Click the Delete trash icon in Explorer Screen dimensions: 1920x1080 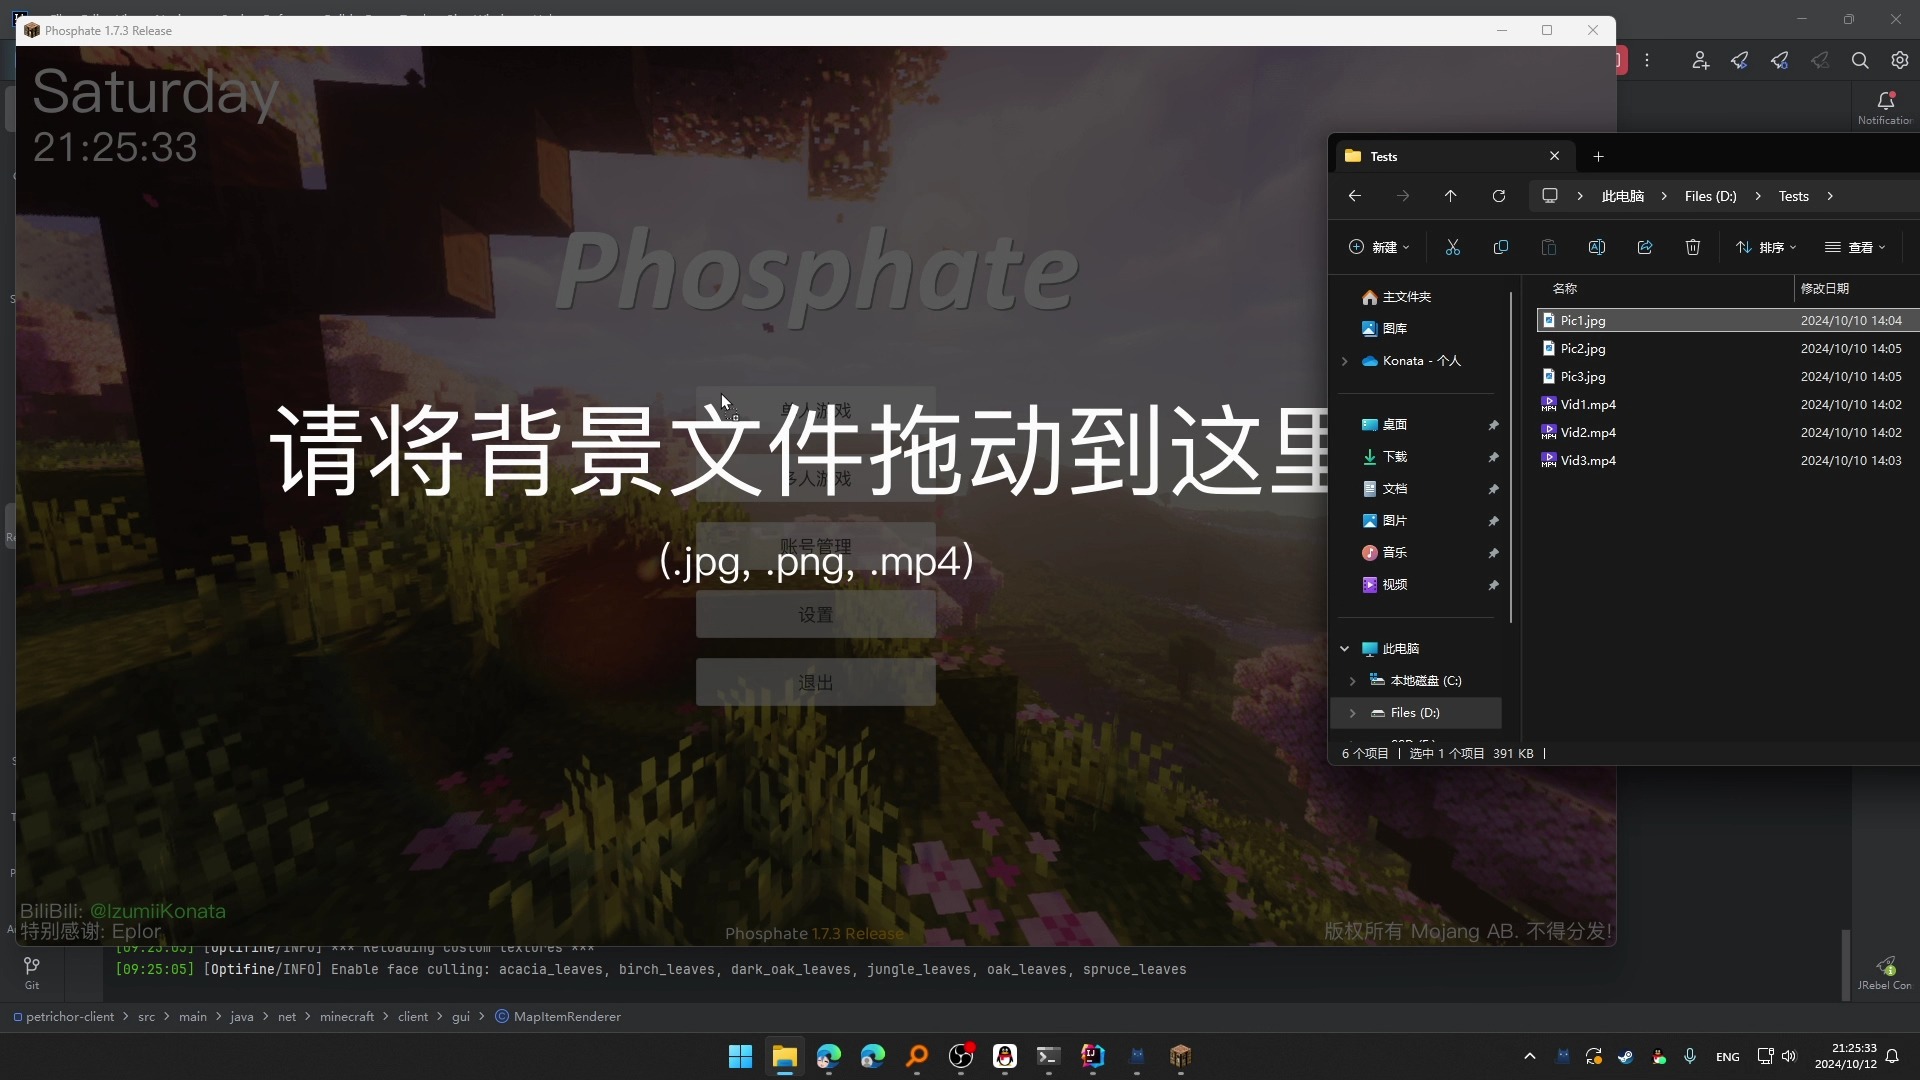[x=1693, y=247]
